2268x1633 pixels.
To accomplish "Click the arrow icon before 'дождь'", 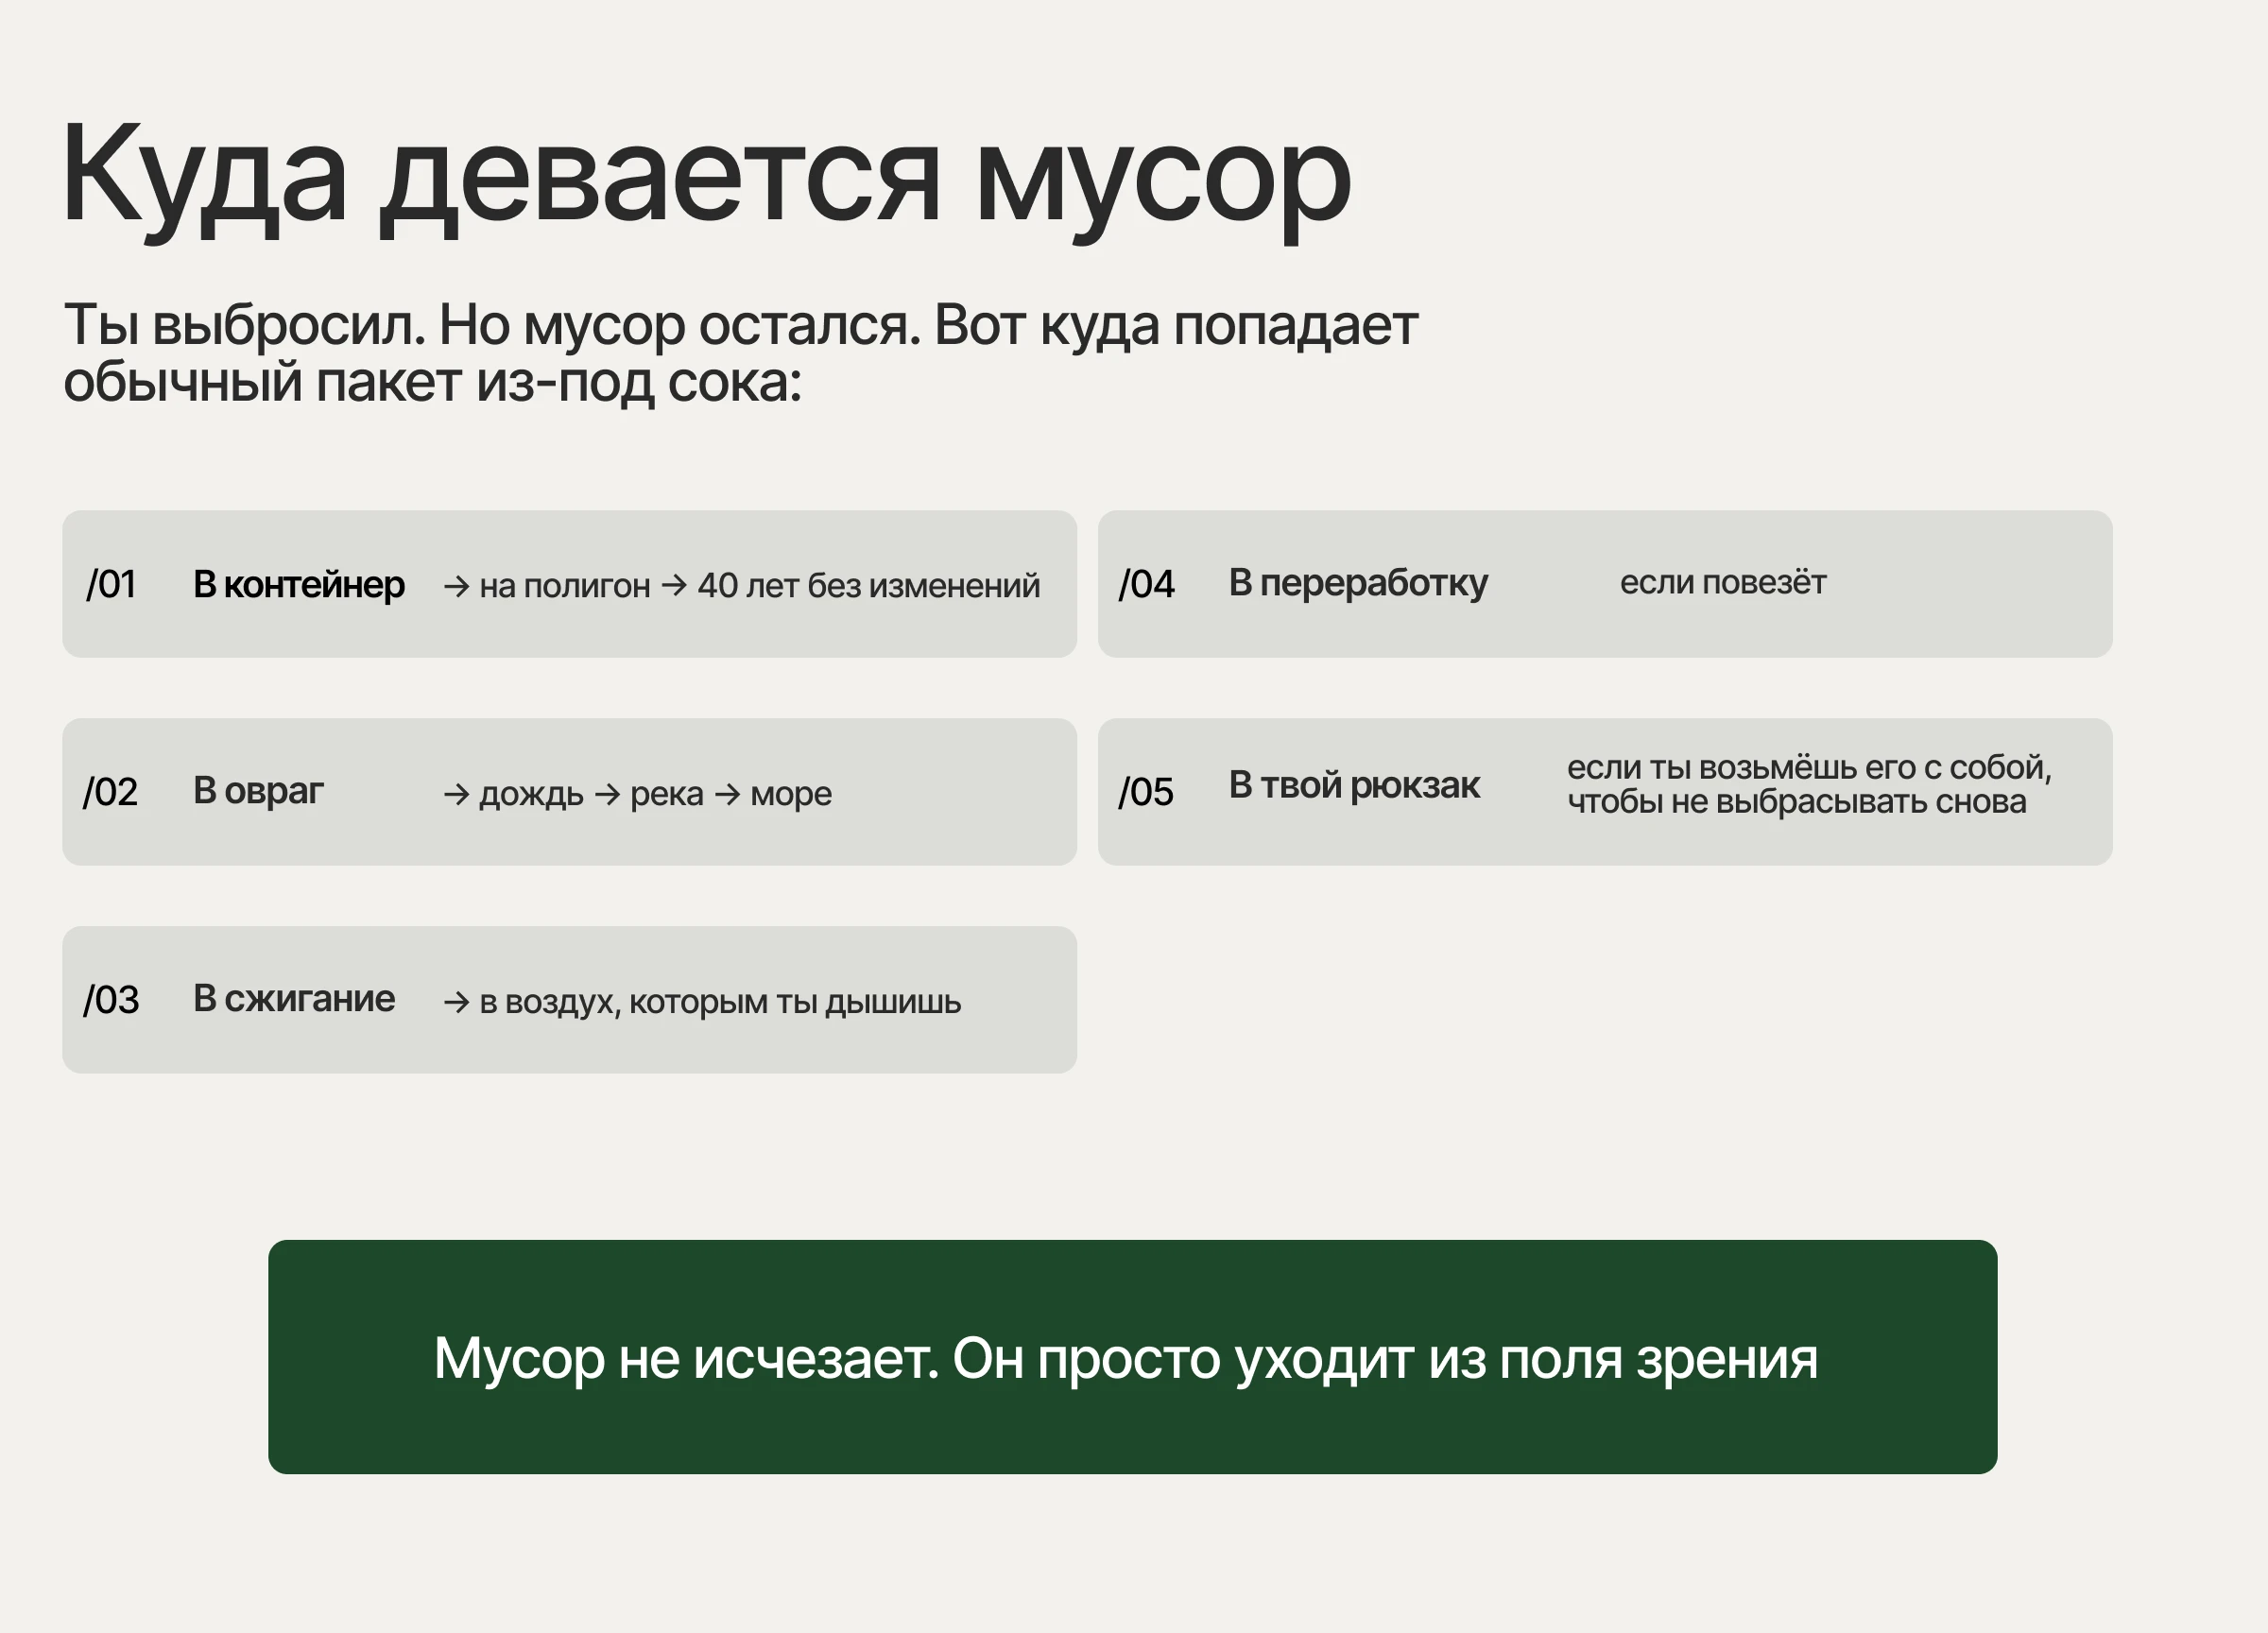I will pos(456,794).
